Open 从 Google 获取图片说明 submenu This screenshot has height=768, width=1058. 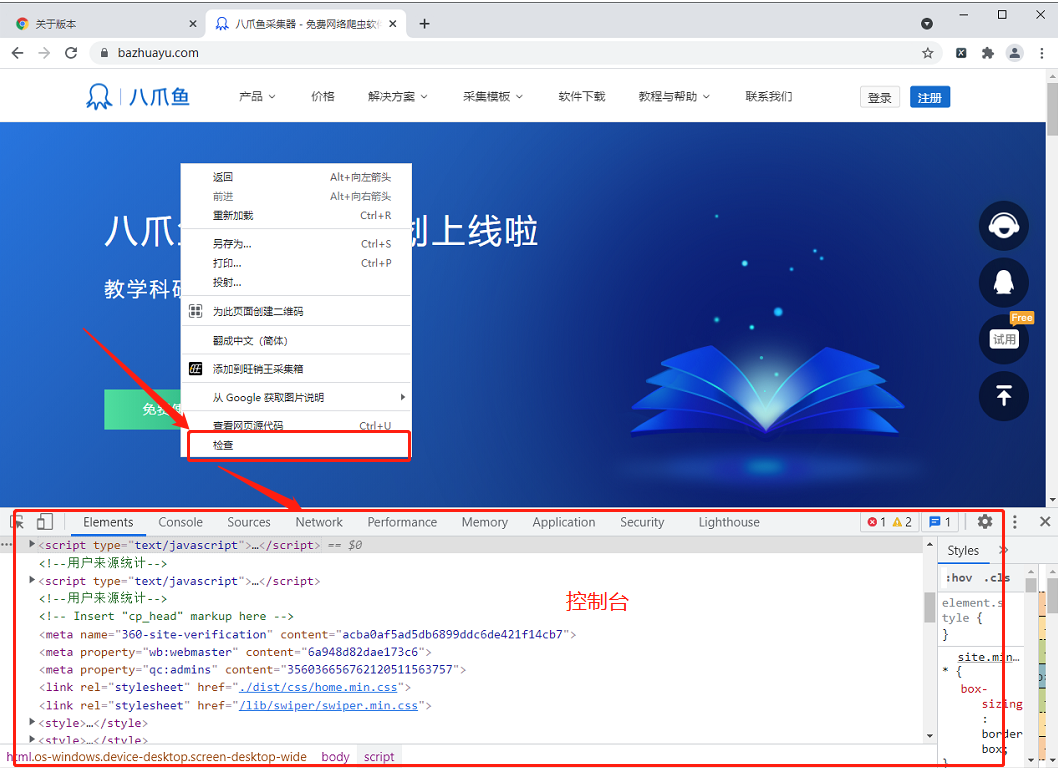tap(296, 397)
